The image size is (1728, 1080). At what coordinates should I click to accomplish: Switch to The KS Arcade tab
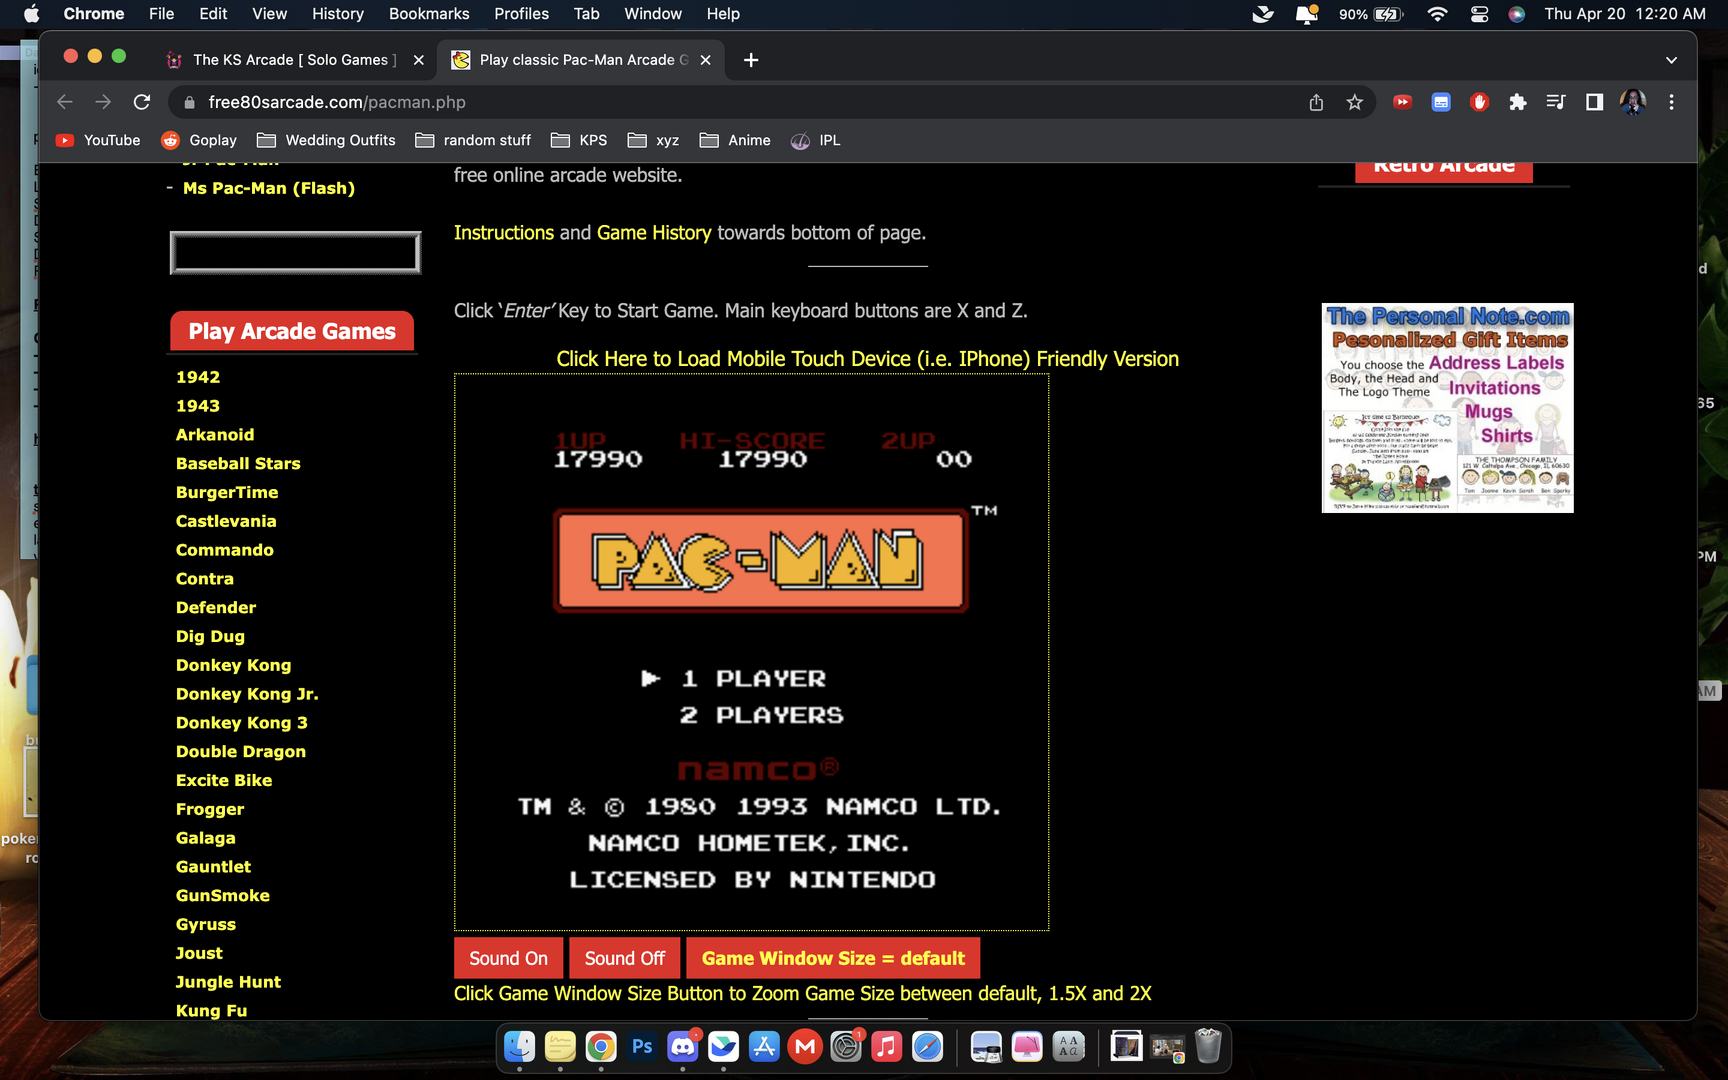[x=294, y=60]
